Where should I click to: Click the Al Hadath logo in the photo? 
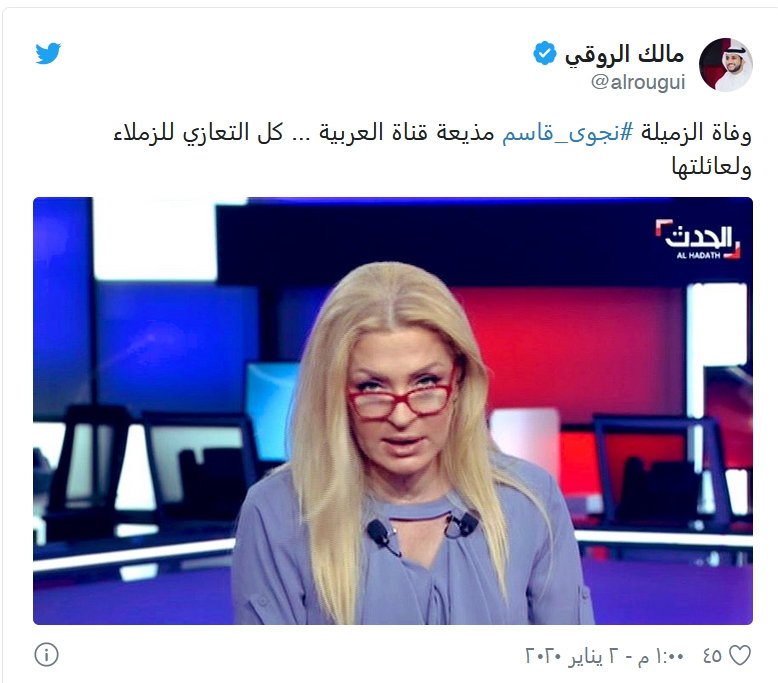click(x=699, y=239)
